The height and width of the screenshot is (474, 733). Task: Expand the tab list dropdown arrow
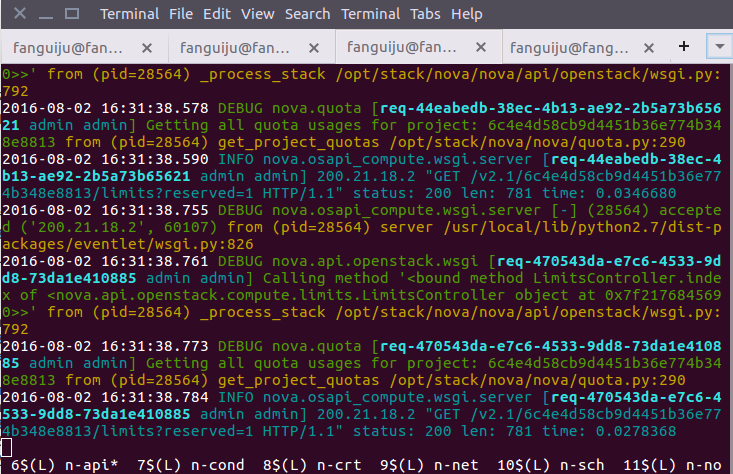(x=719, y=46)
